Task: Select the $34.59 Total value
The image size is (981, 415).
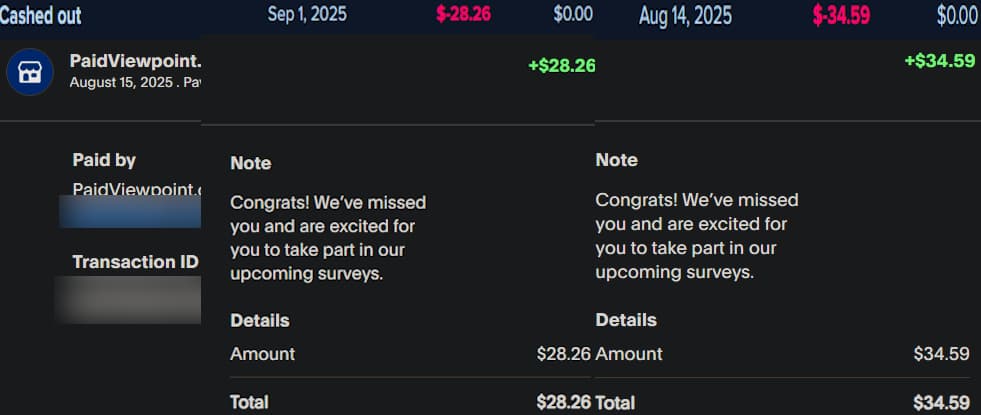Action: pyautogui.click(x=941, y=403)
